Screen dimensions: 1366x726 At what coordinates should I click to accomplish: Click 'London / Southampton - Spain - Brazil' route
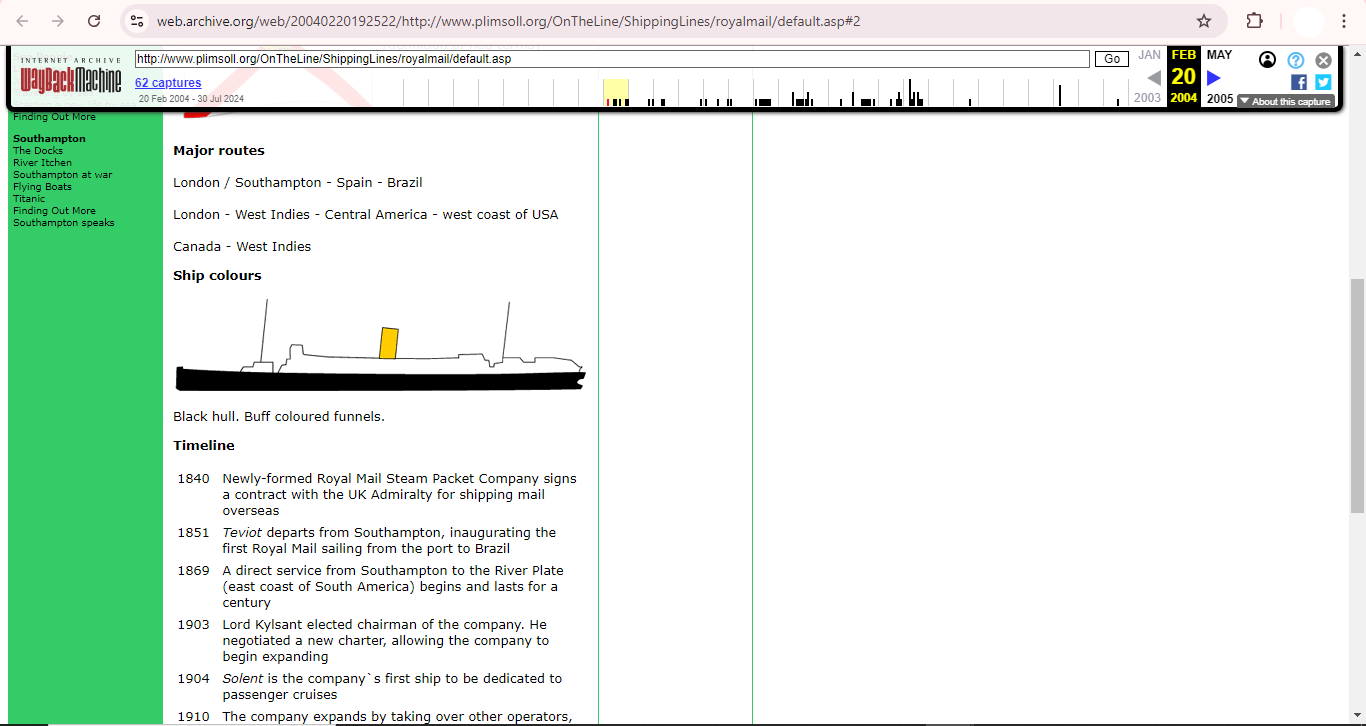[x=298, y=183]
